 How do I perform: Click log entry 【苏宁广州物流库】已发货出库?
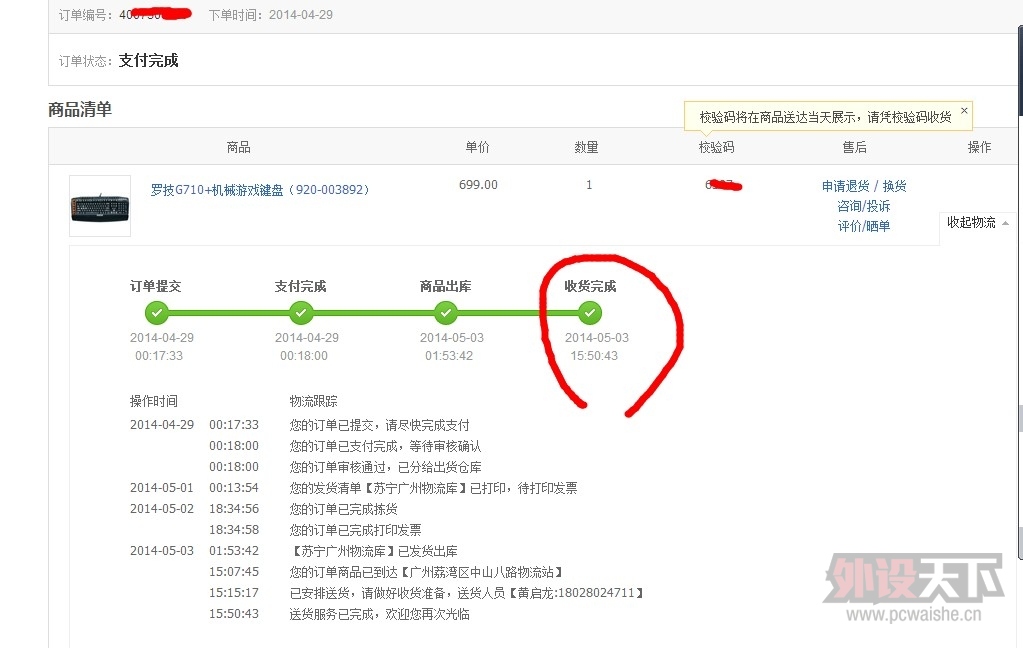tap(374, 551)
